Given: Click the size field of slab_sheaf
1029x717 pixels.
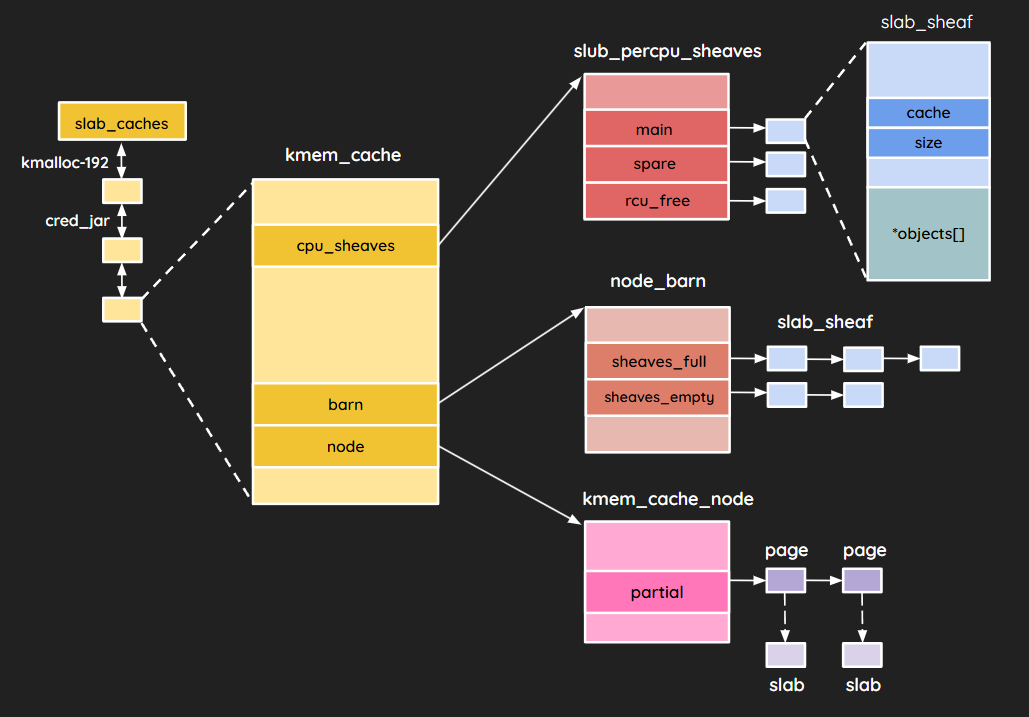Looking at the screenshot, I should click(x=929, y=143).
